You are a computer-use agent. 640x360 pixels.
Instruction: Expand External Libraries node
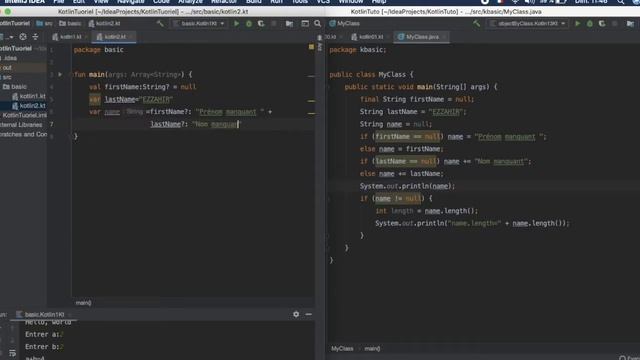click(x=21, y=124)
